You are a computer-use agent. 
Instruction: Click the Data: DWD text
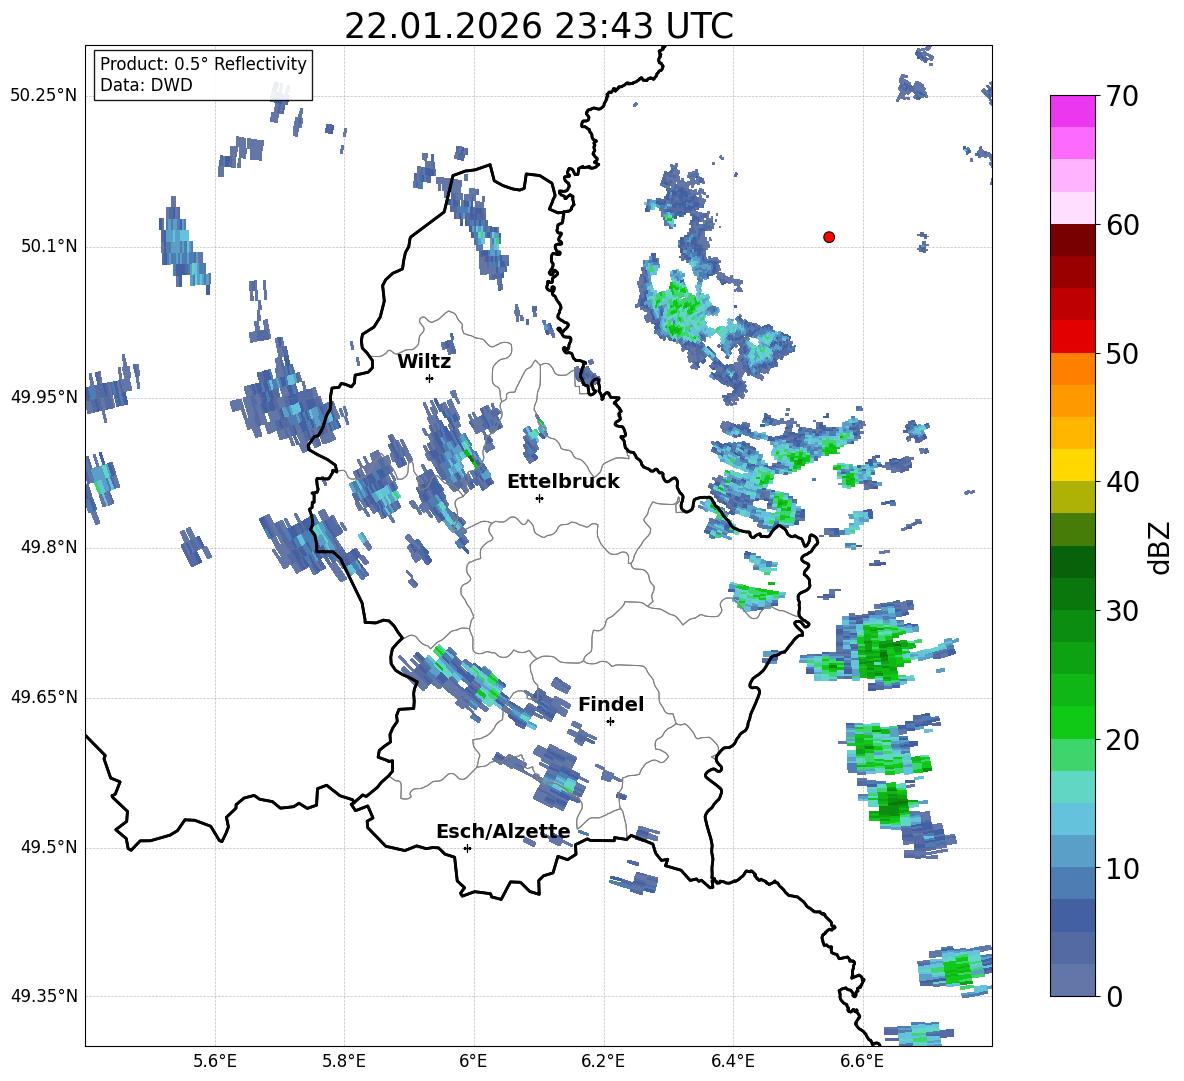point(146,85)
